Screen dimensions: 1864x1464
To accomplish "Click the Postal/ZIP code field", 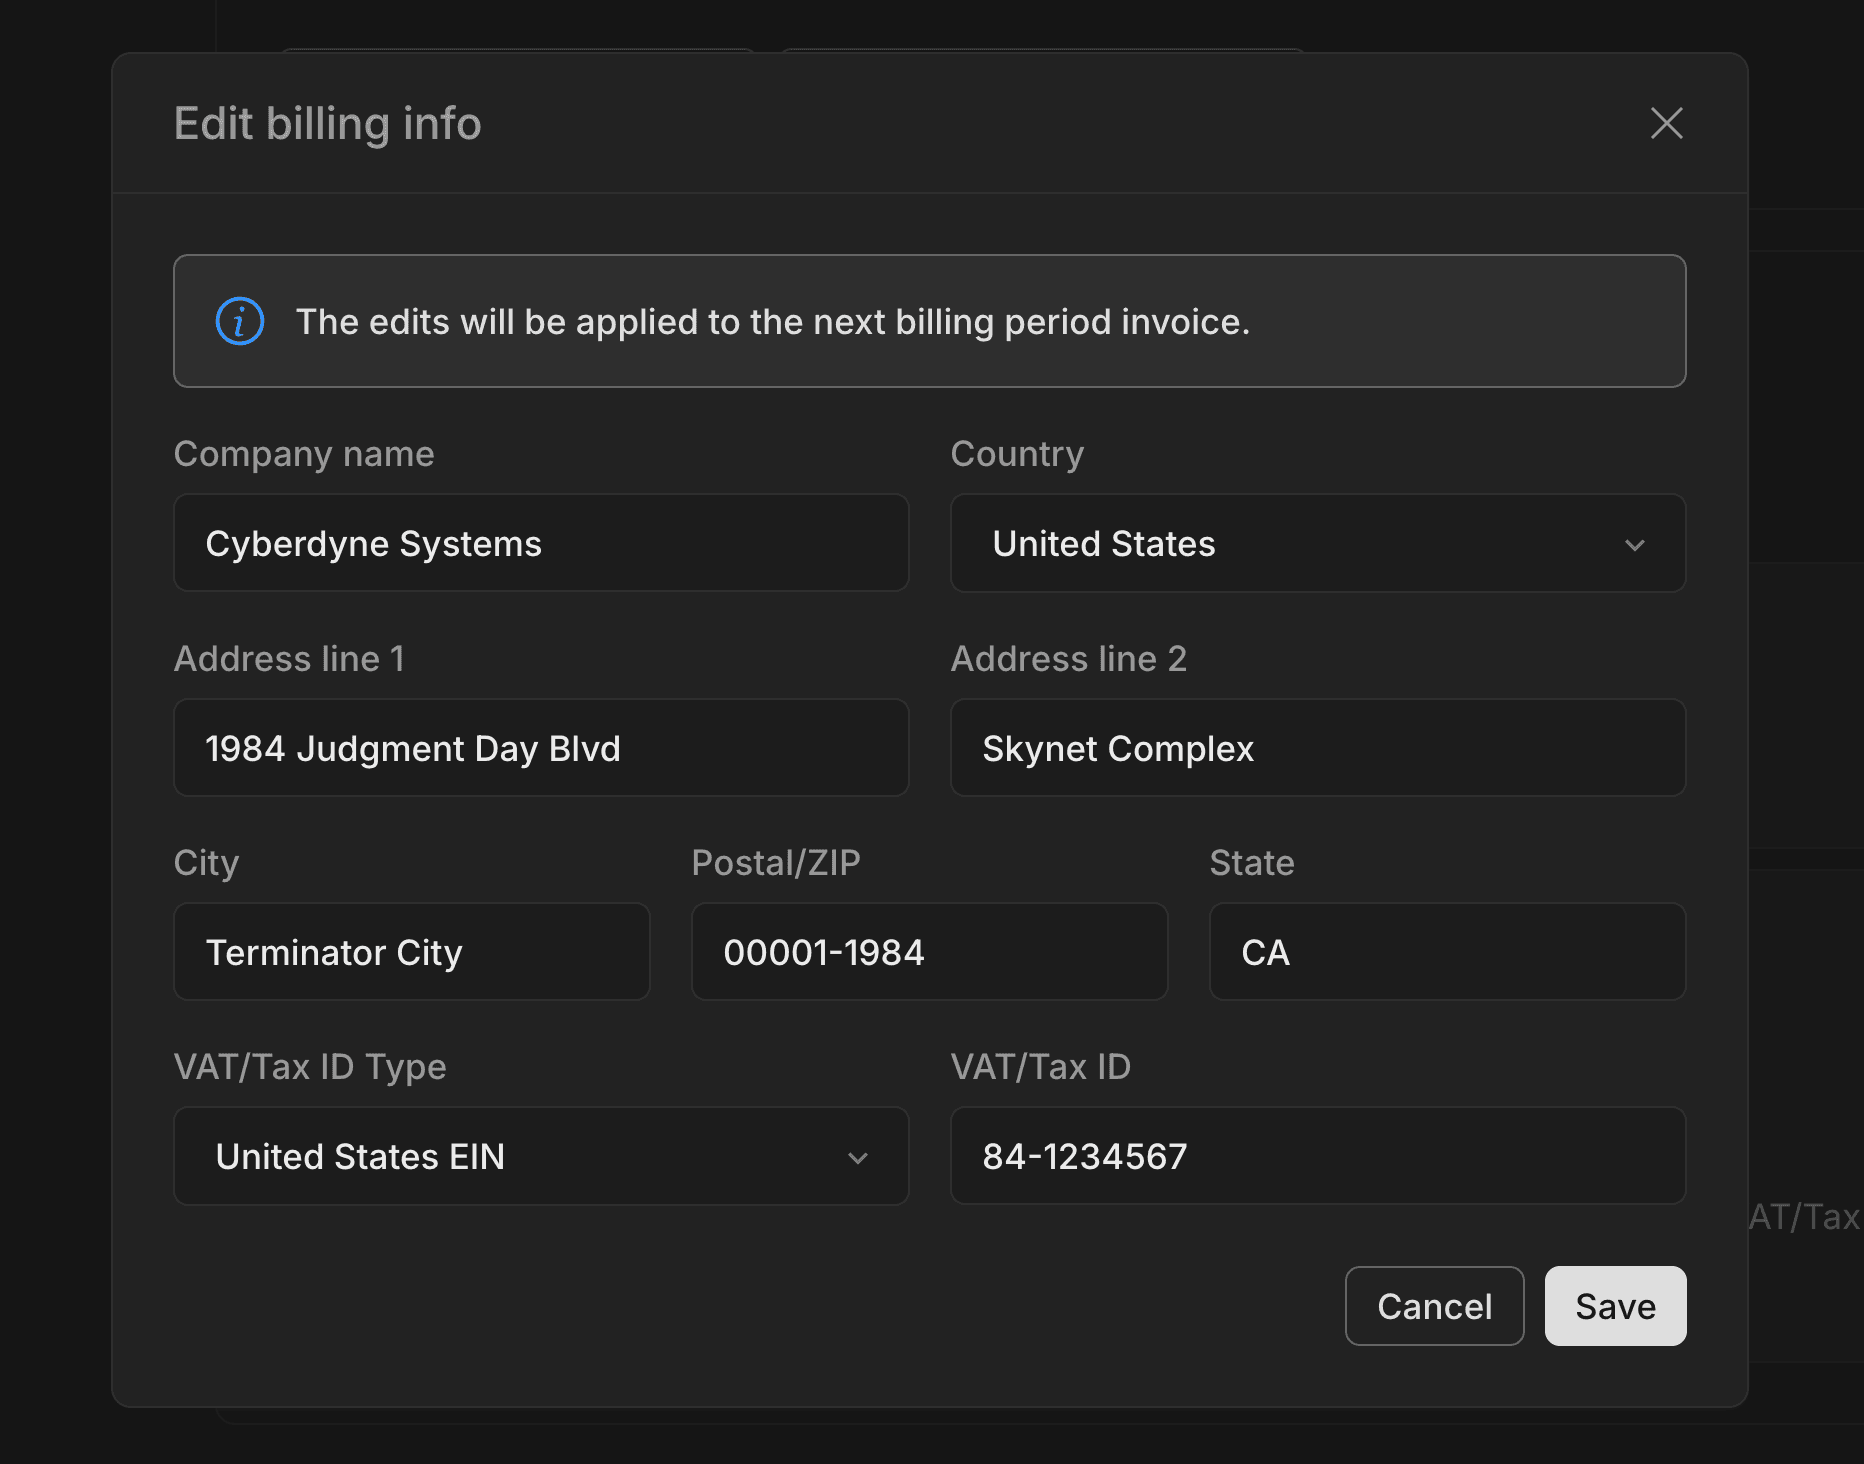I will (x=928, y=952).
